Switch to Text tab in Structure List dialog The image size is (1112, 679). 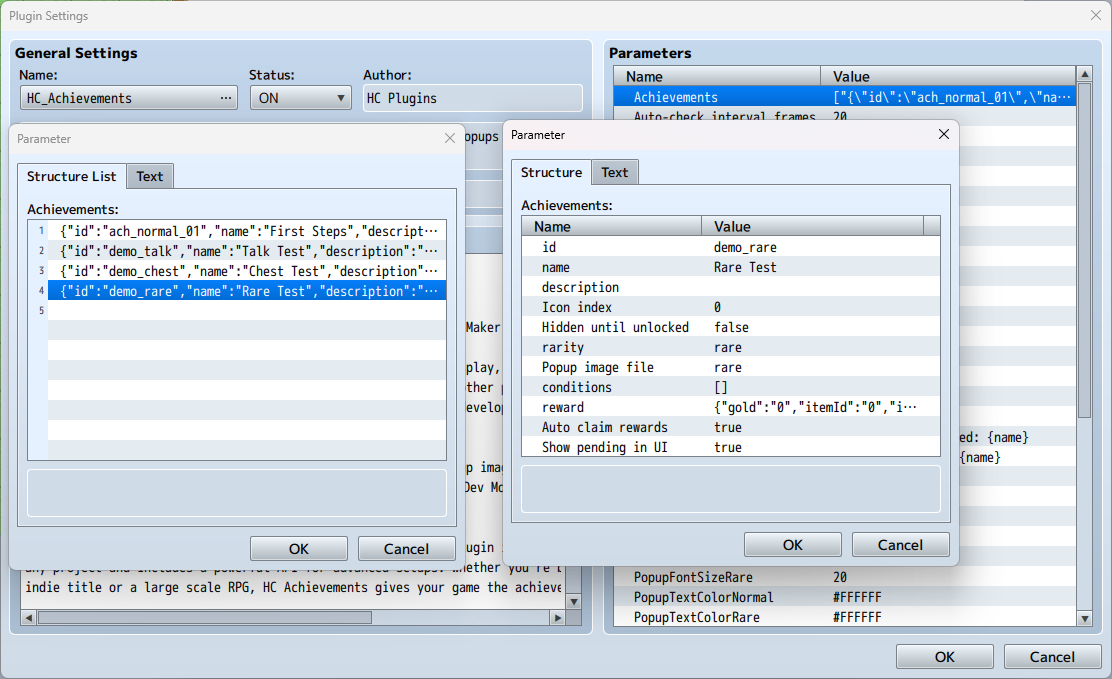(150, 177)
